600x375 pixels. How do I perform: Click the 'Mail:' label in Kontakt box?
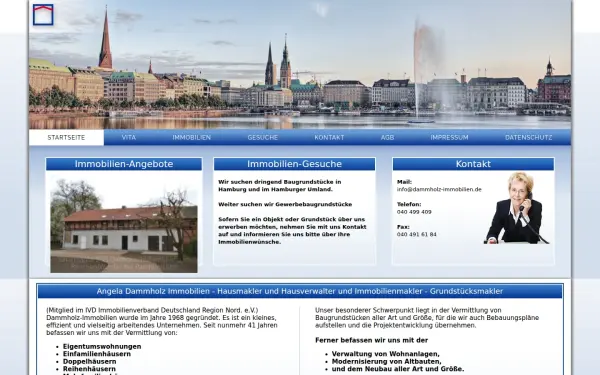[x=404, y=182]
